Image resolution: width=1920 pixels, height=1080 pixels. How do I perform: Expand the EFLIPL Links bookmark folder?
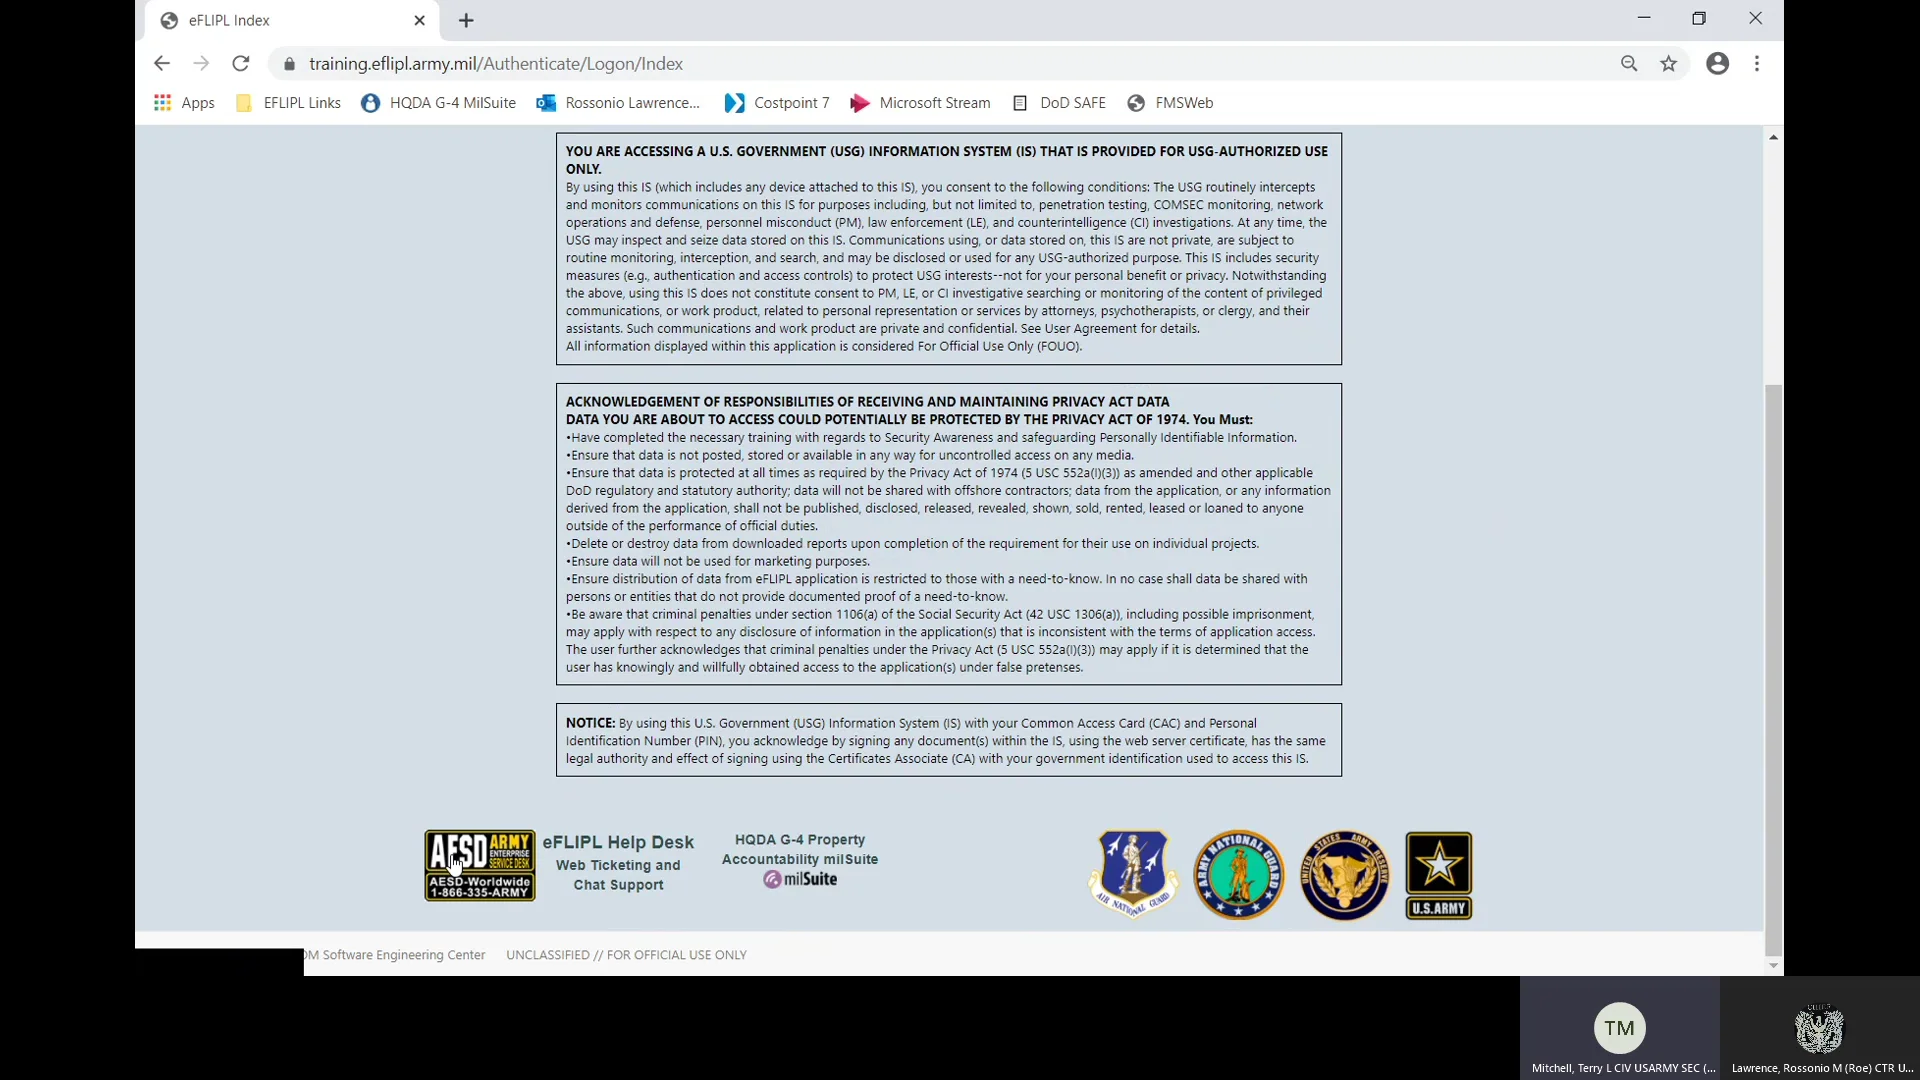(288, 102)
